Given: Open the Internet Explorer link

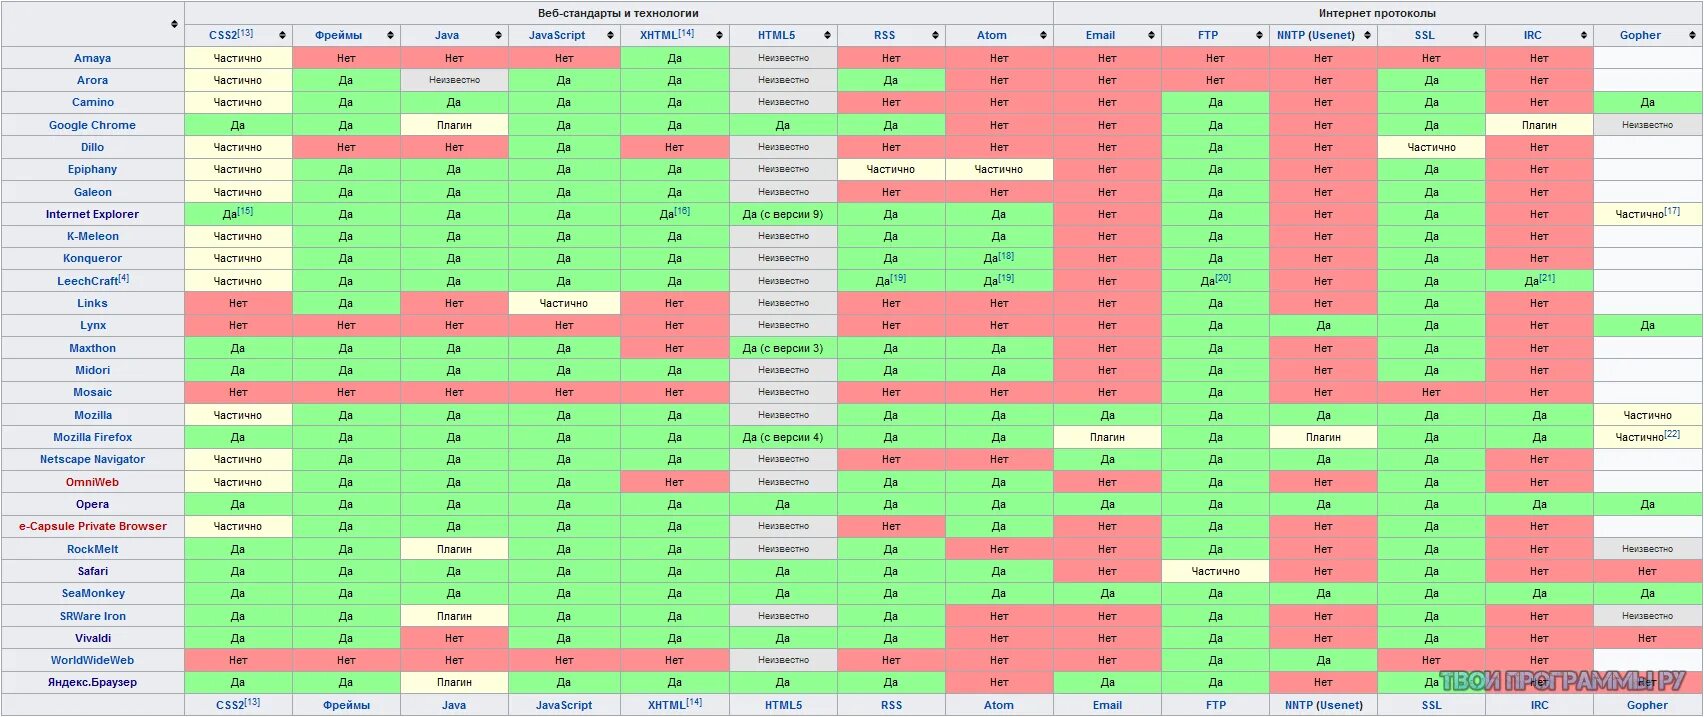Looking at the screenshot, I should 92,214.
